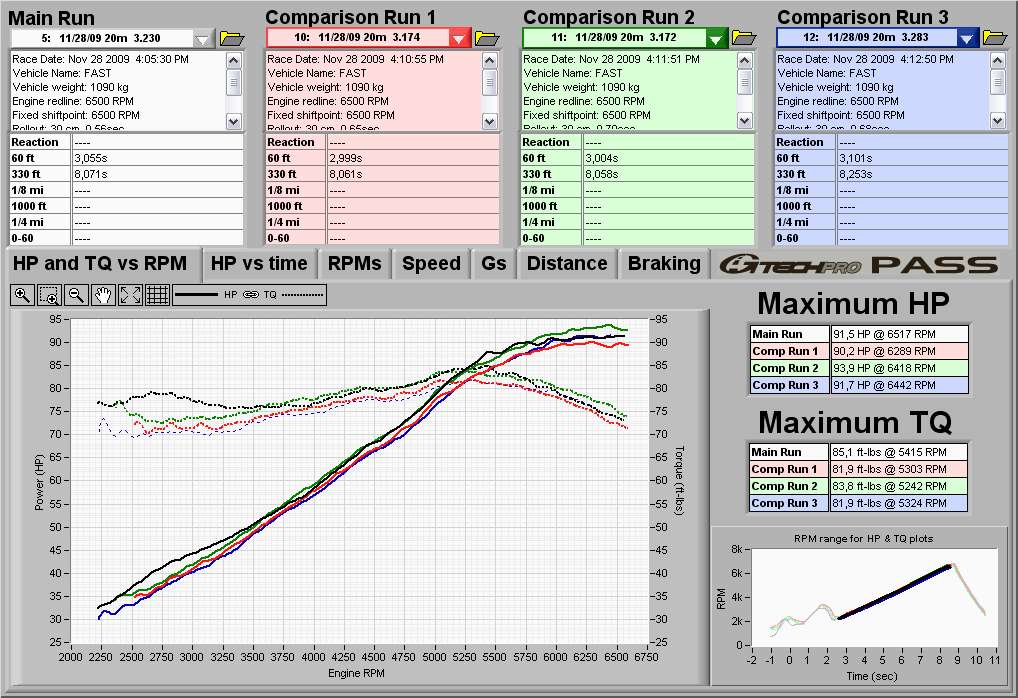Open the Braking tab
This screenshot has height=698, width=1018.
[x=664, y=264]
